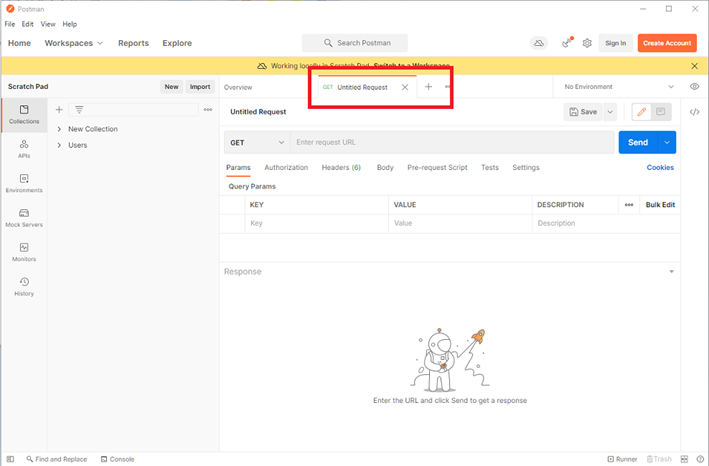Switch to the Authorization tab

pyautogui.click(x=286, y=168)
